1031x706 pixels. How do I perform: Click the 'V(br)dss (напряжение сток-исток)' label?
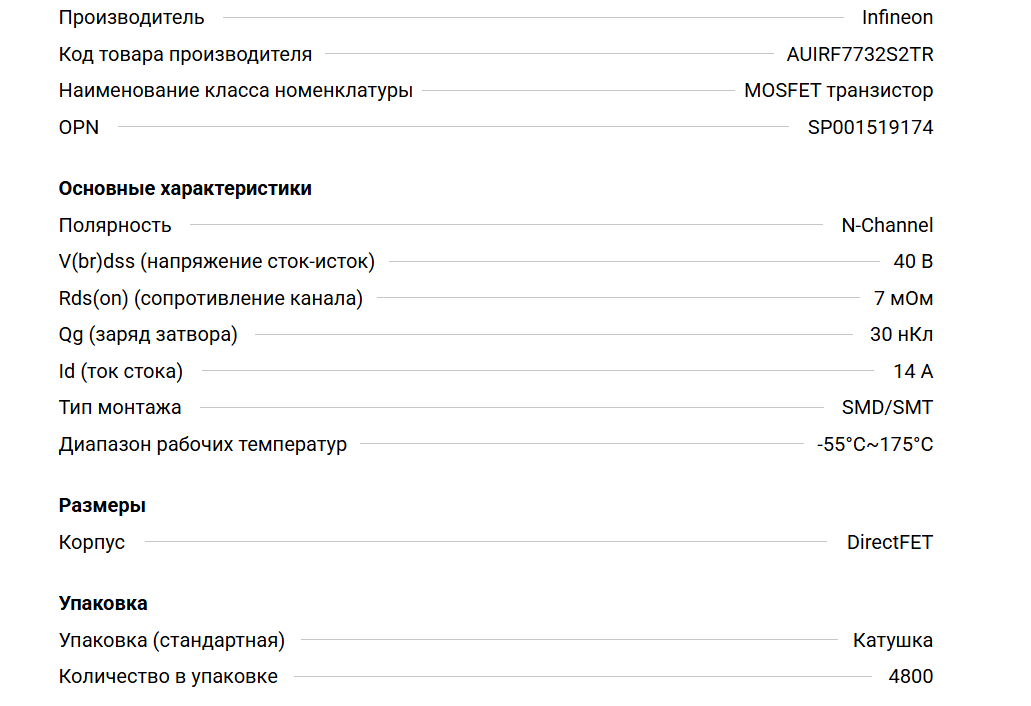217,262
